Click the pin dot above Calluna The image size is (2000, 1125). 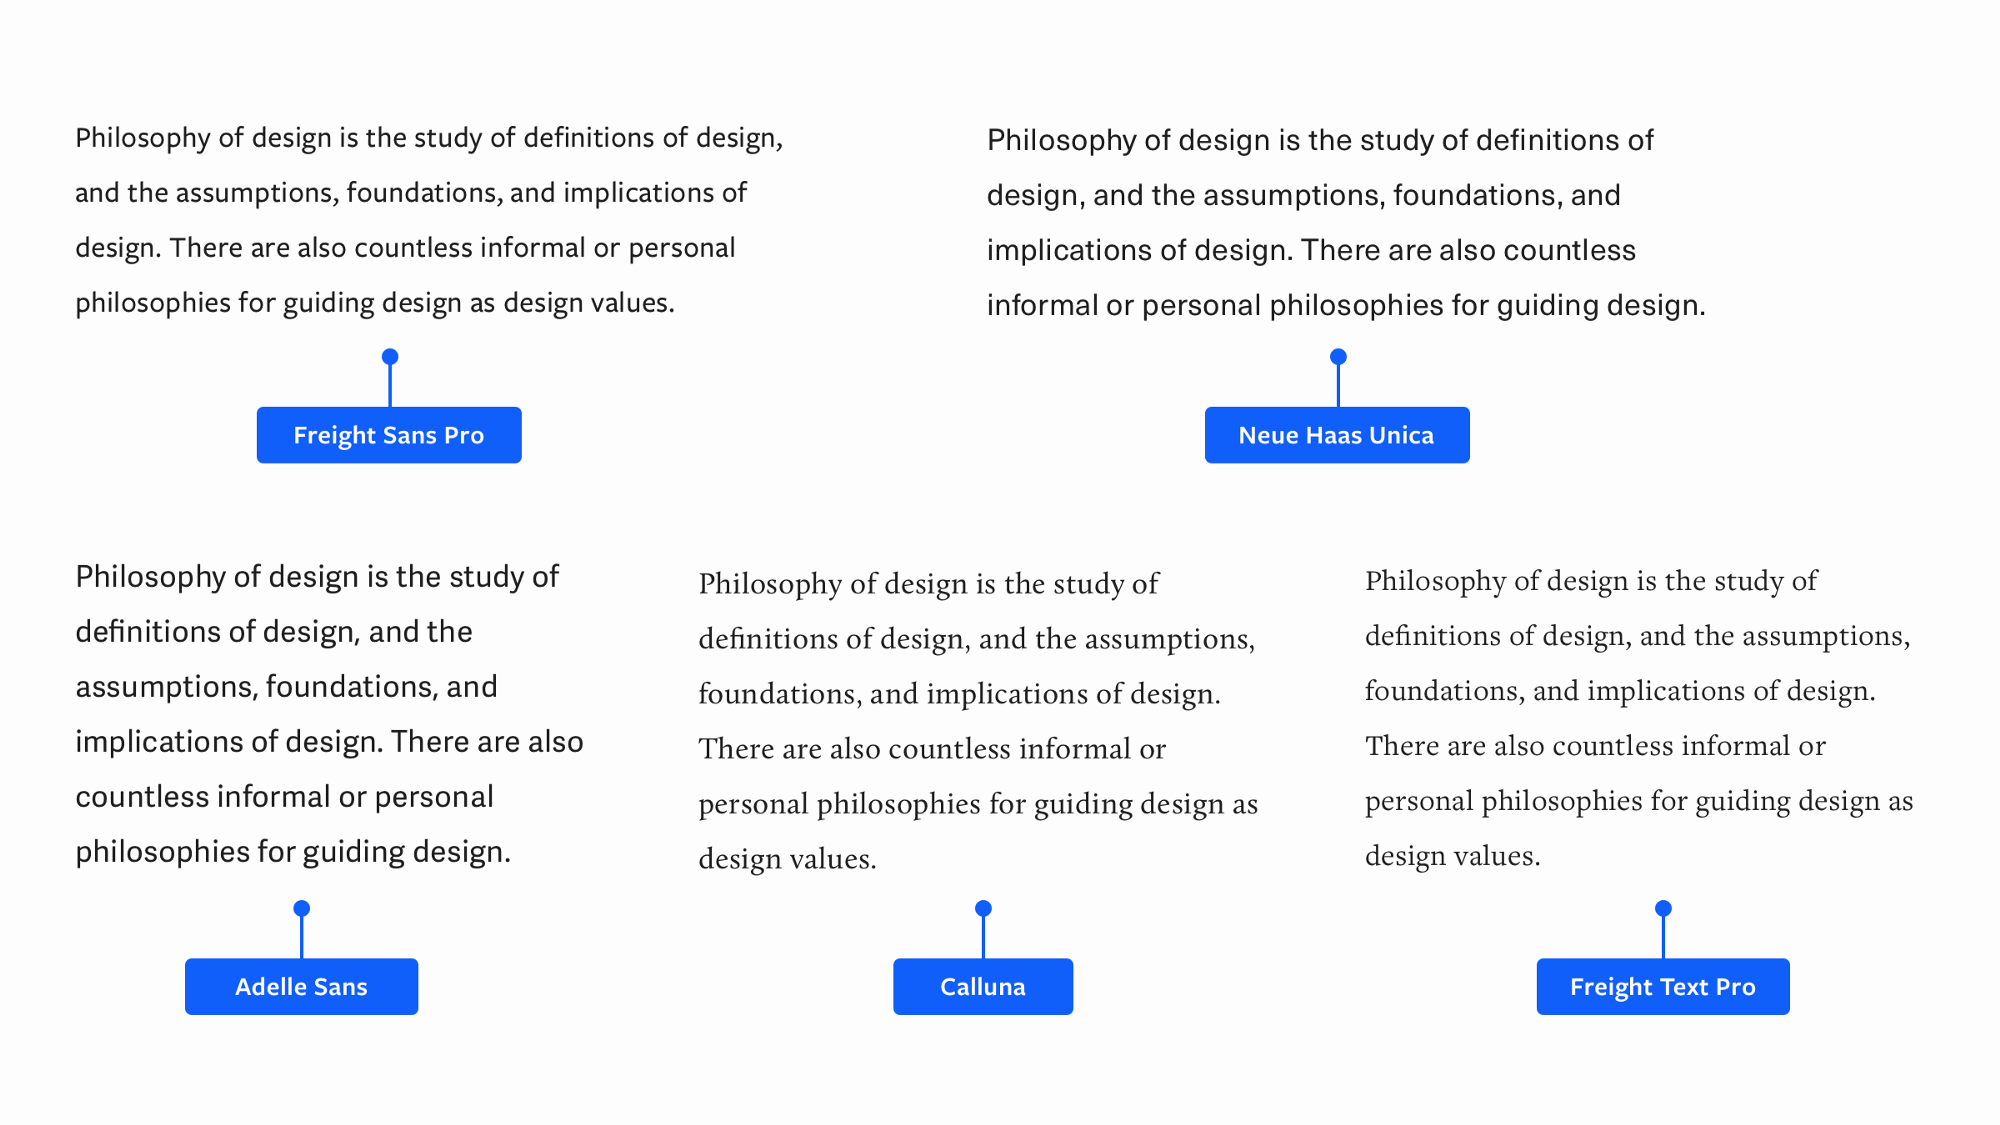pyautogui.click(x=983, y=909)
